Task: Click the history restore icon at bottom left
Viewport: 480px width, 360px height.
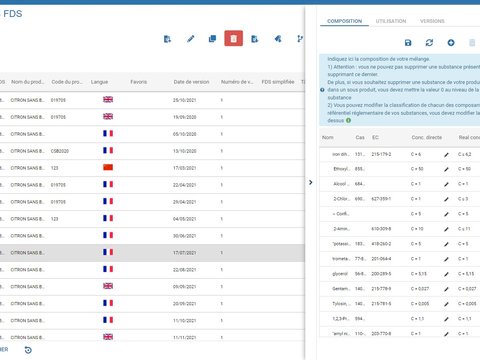Action: pos(28,350)
